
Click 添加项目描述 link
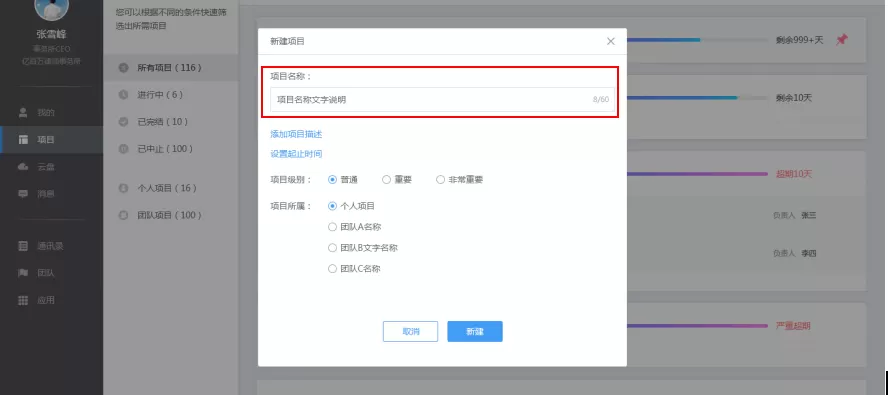pos(296,134)
